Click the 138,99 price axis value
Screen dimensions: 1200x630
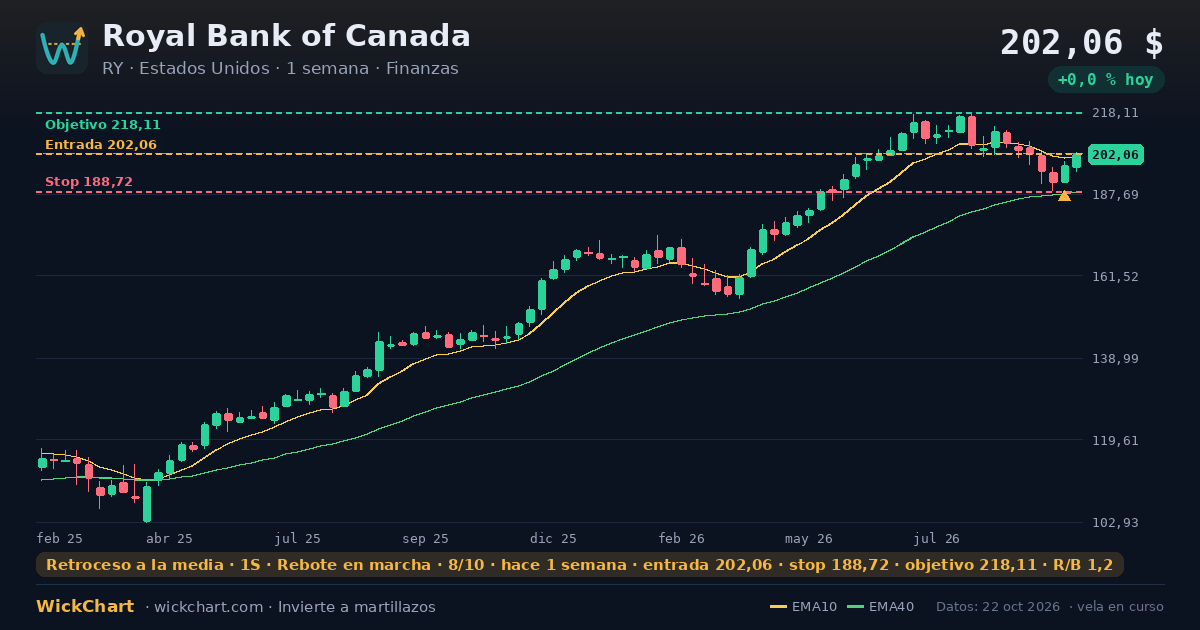pyautogui.click(x=1115, y=359)
